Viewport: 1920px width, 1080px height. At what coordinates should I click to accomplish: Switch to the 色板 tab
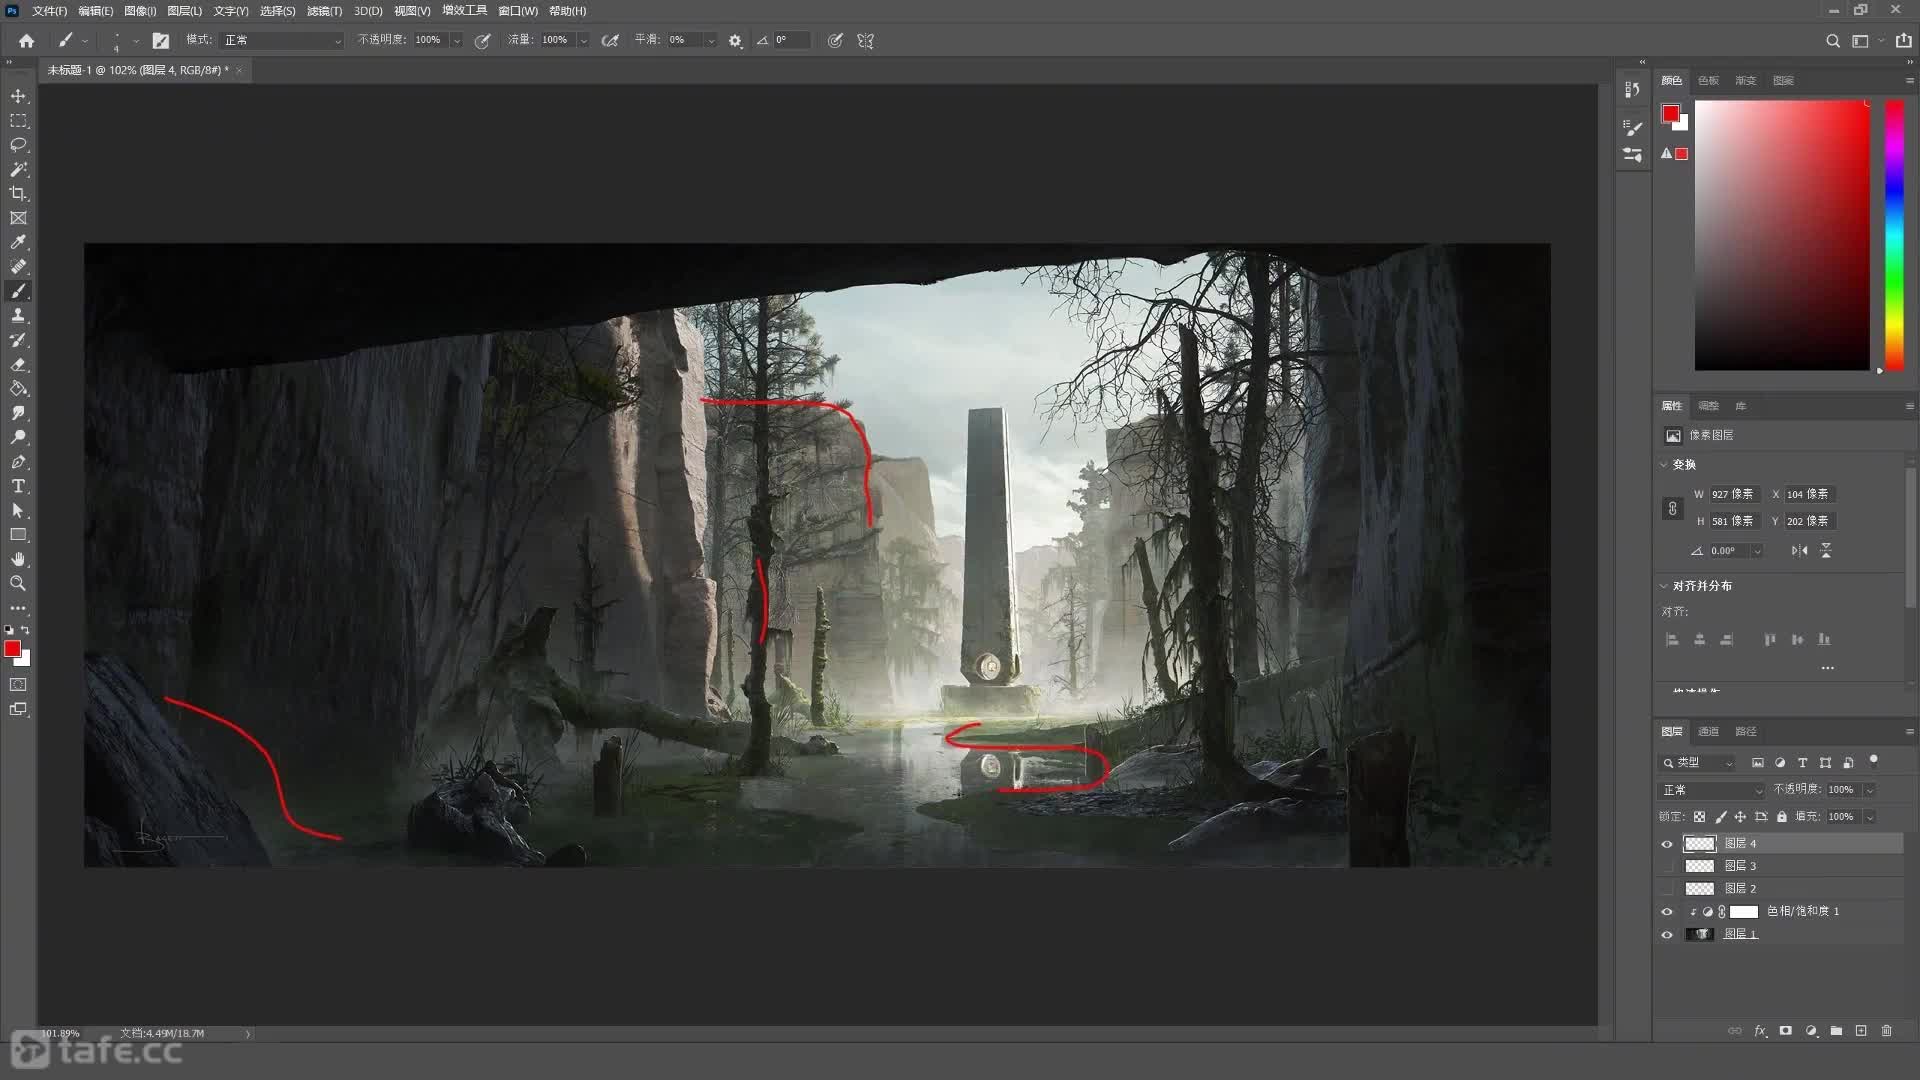1708,81
